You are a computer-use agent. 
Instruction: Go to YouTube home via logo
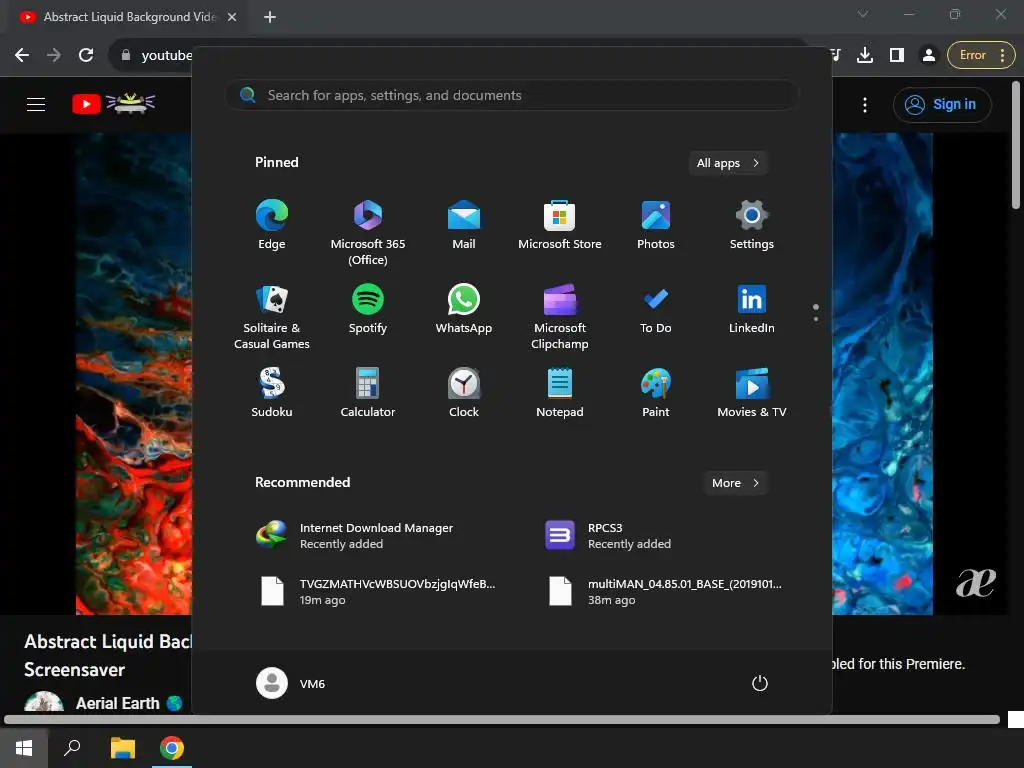[113, 103]
